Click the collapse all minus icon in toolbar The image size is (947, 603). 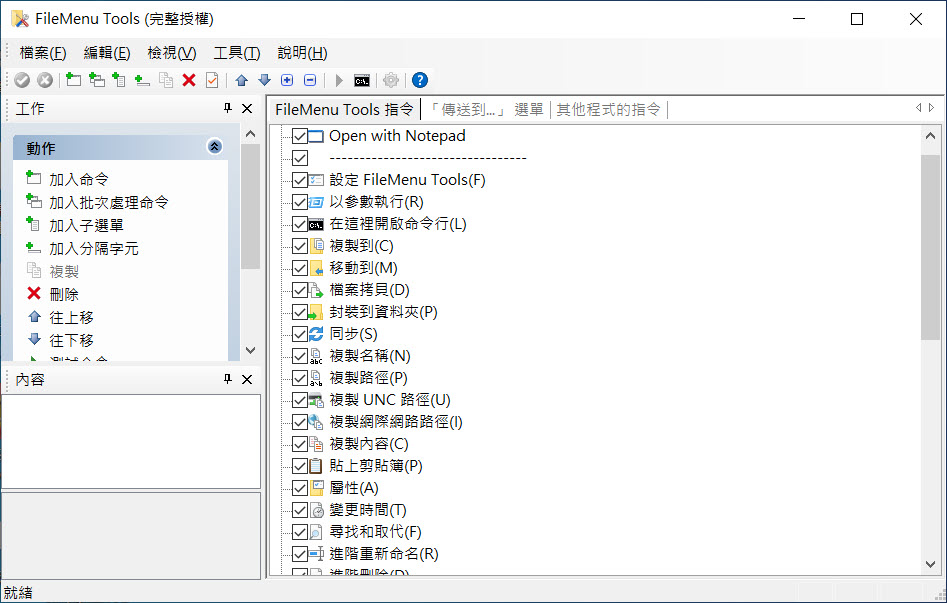(x=310, y=80)
